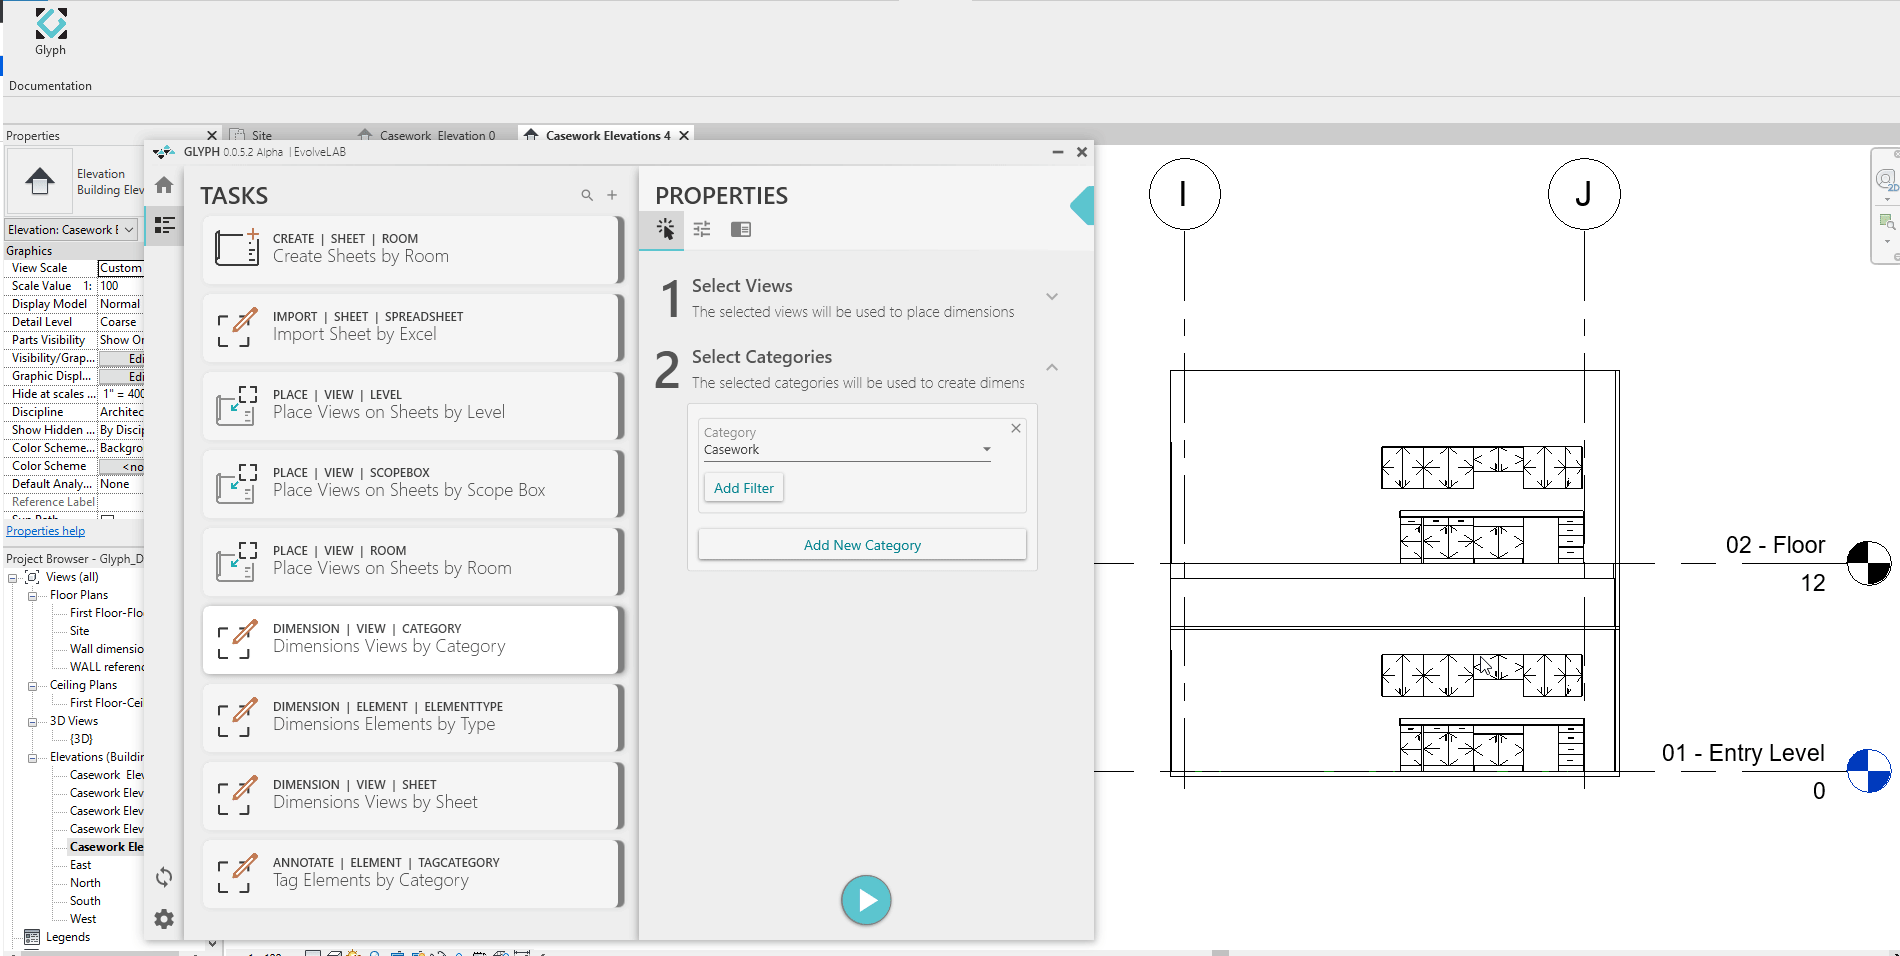Viewport: 1900px width, 956px height.
Task: Select the West elevation in browser
Action: tap(83, 919)
